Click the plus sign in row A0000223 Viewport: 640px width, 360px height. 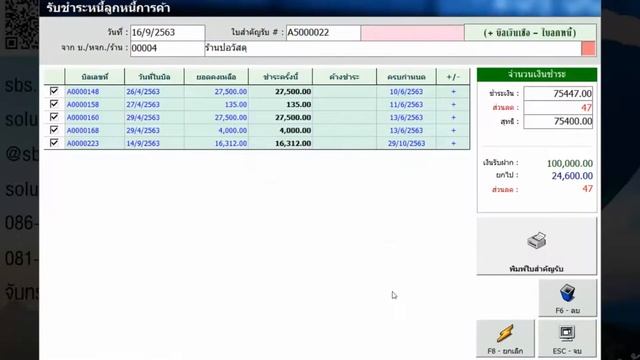(x=453, y=144)
